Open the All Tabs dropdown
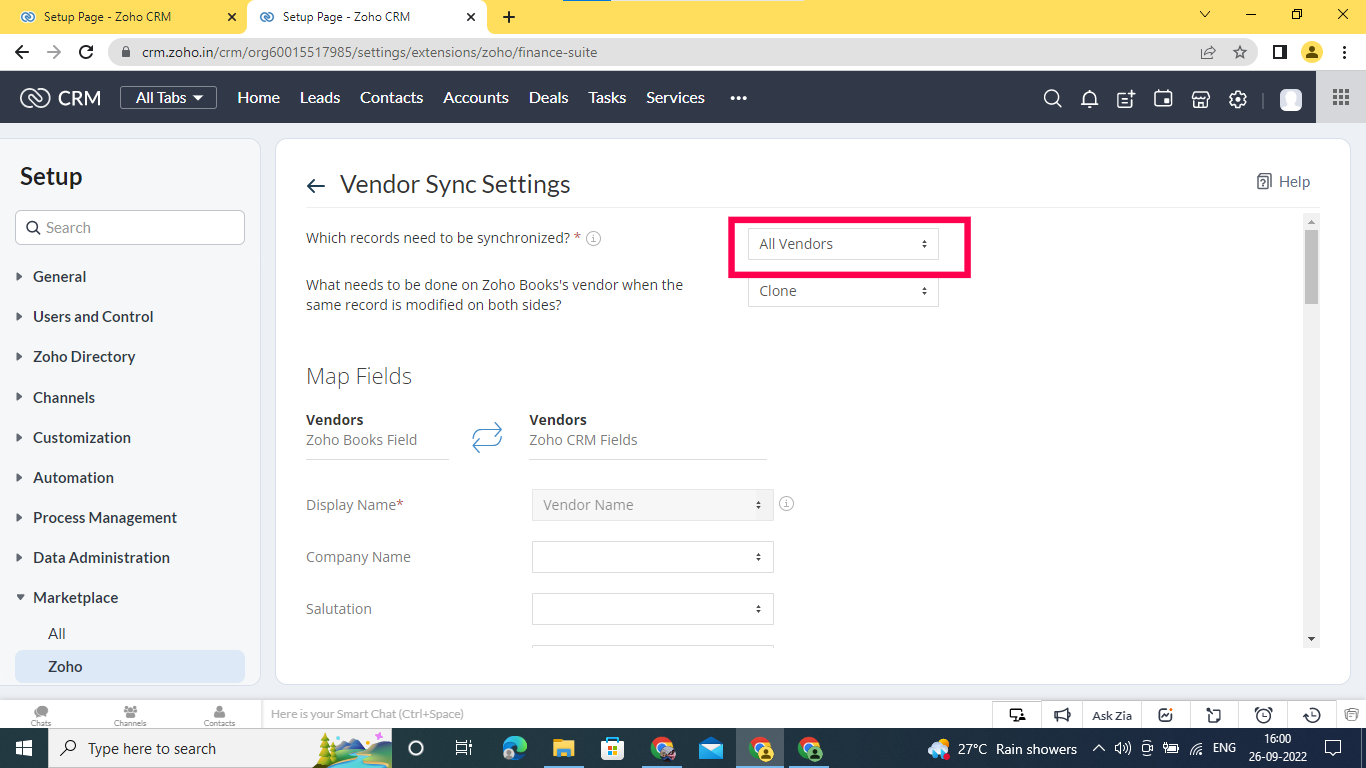The width and height of the screenshot is (1366, 768). pyautogui.click(x=168, y=97)
